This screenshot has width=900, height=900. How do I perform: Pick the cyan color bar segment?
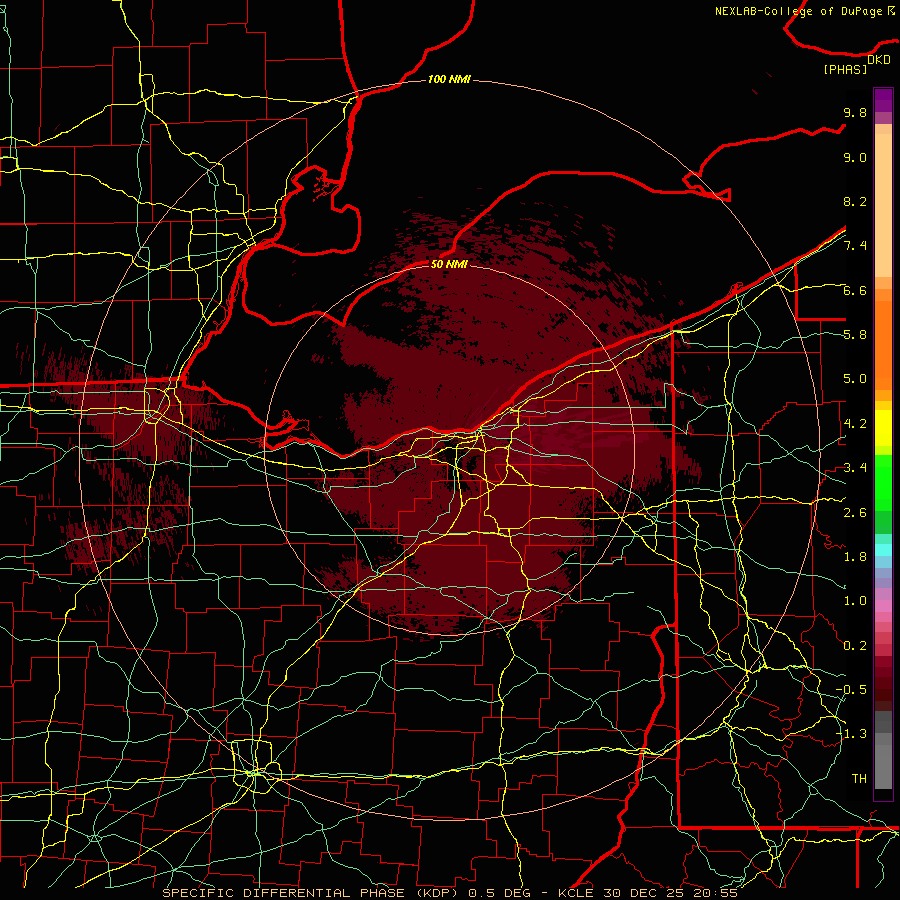click(x=883, y=550)
